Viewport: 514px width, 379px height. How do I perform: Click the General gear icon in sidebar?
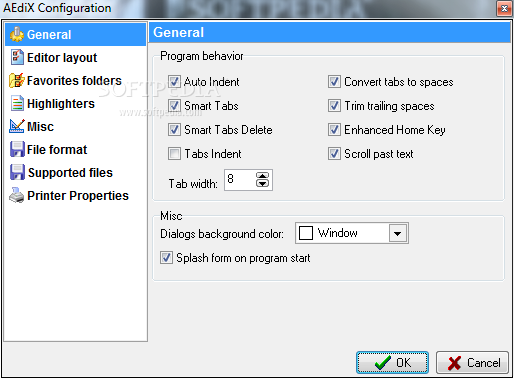pos(17,34)
